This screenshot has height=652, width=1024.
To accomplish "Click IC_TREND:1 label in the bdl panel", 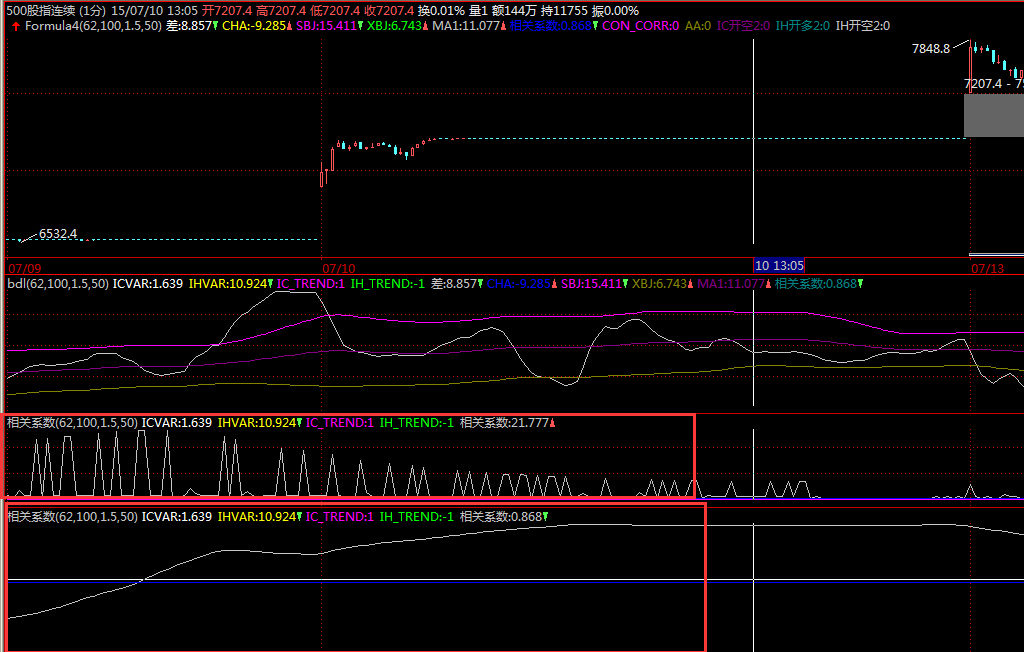I will click(311, 284).
